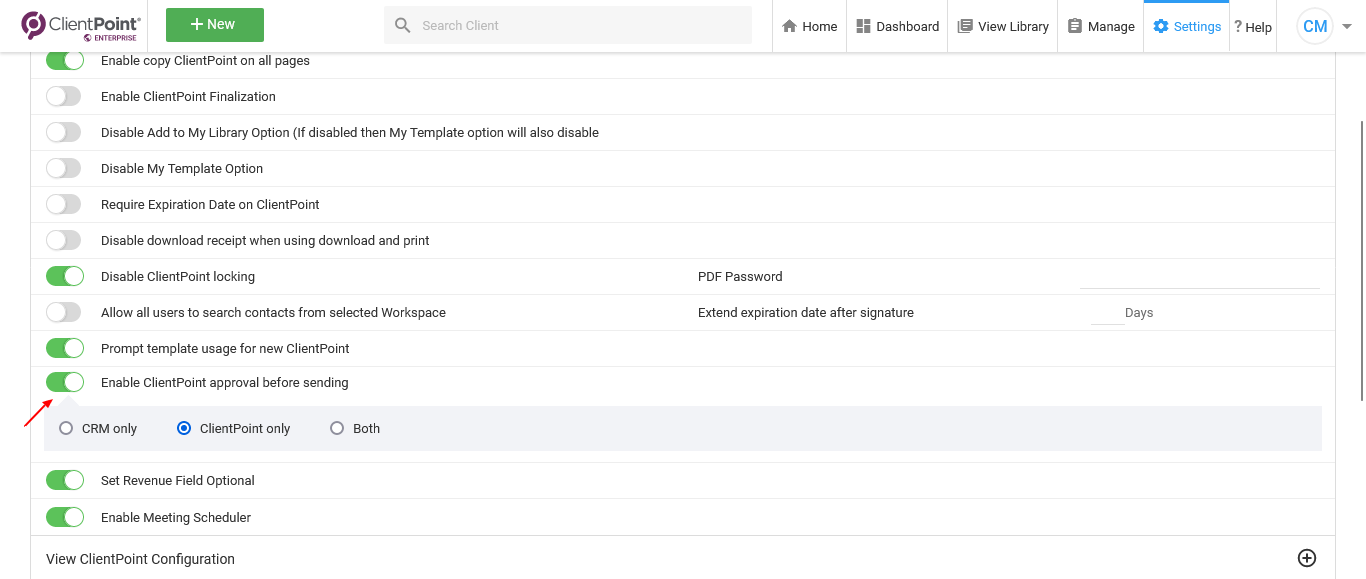Click the search magnifier icon
Image resolution: width=1366 pixels, height=579 pixels.
[x=403, y=25]
